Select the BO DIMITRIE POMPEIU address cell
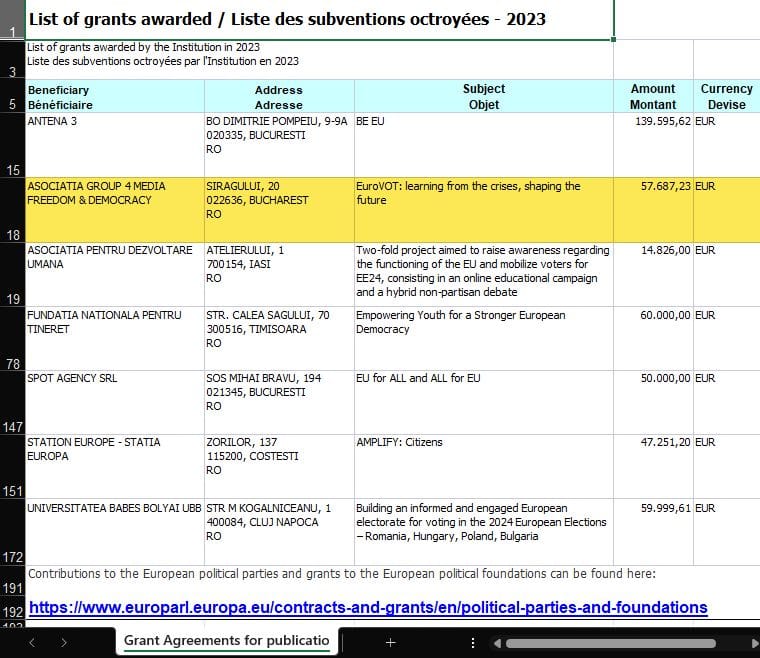 pyautogui.click(x=279, y=145)
